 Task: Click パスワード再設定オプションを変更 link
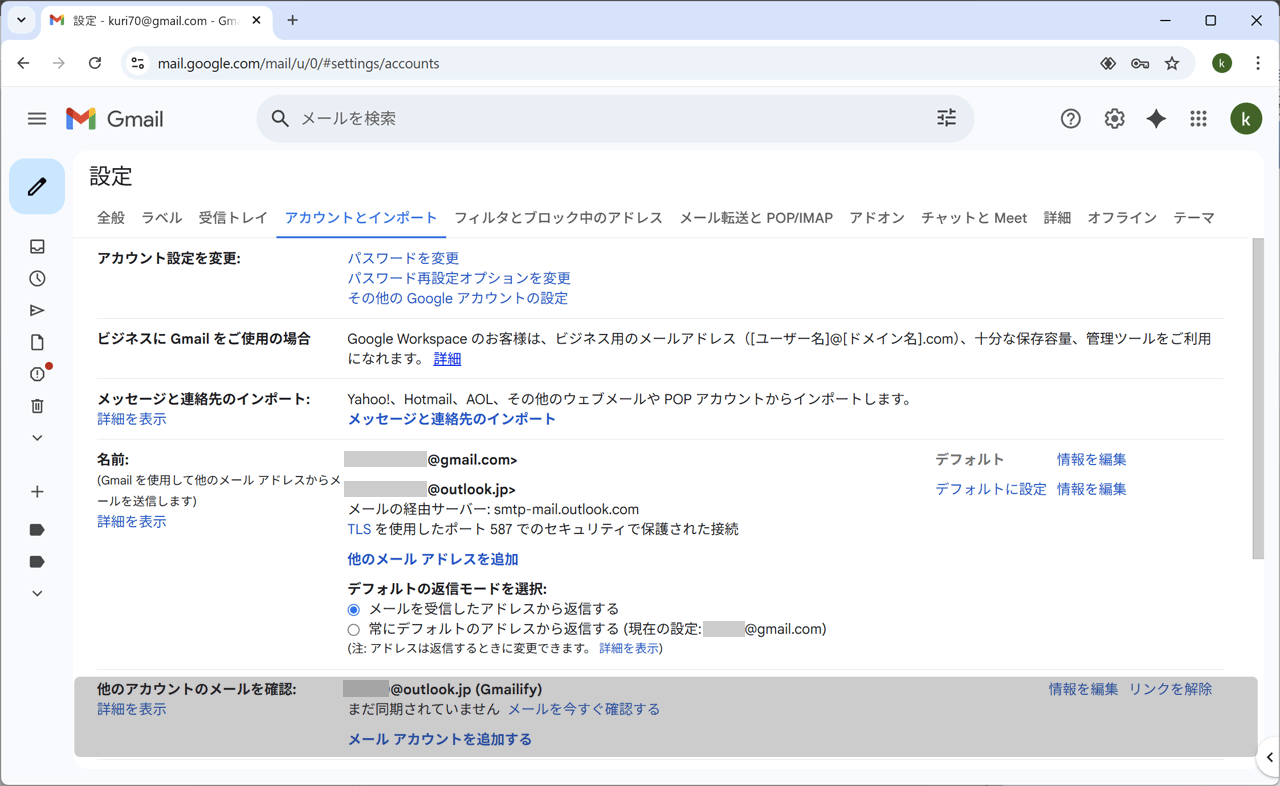459,278
